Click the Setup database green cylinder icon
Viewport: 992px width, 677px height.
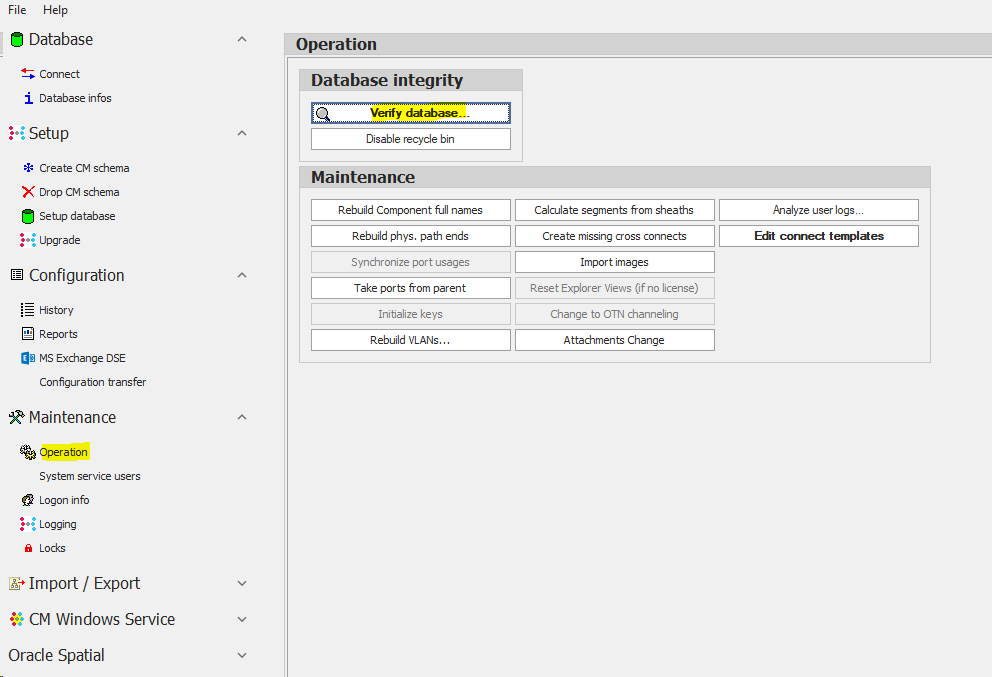pyautogui.click(x=28, y=216)
